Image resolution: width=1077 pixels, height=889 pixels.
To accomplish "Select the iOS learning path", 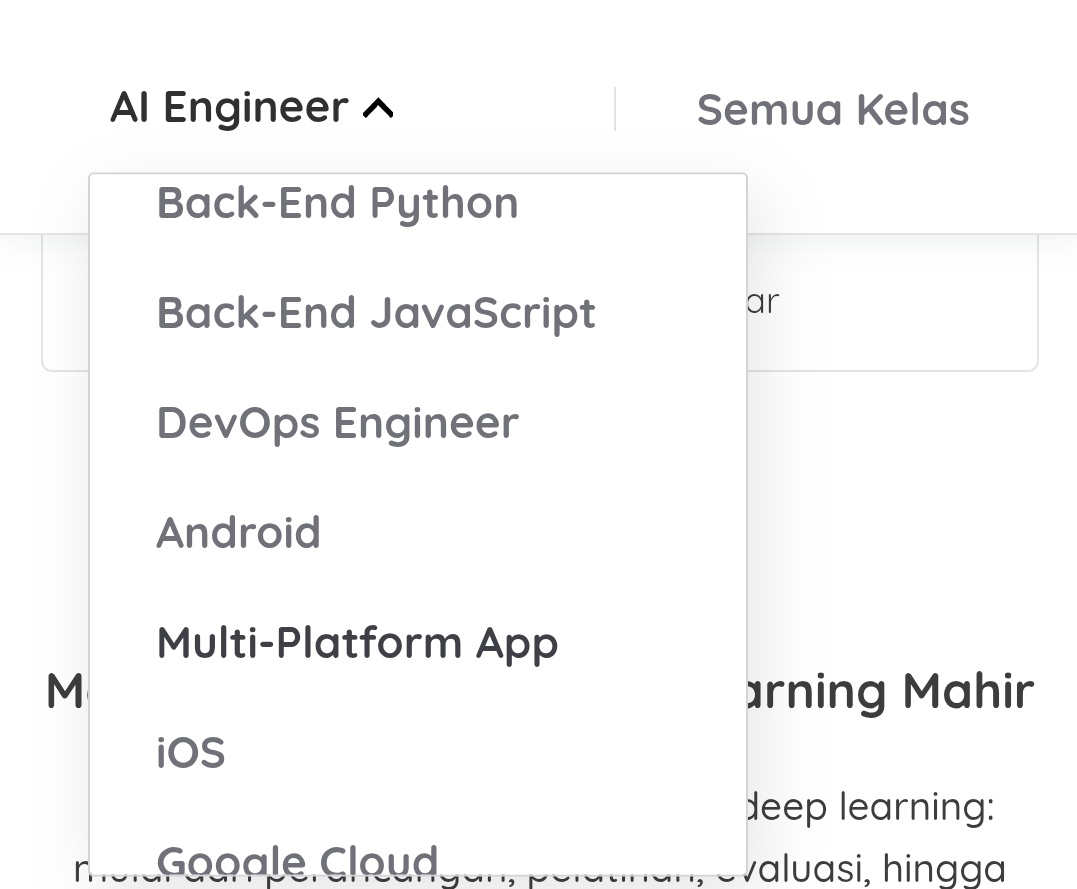I will (190, 752).
